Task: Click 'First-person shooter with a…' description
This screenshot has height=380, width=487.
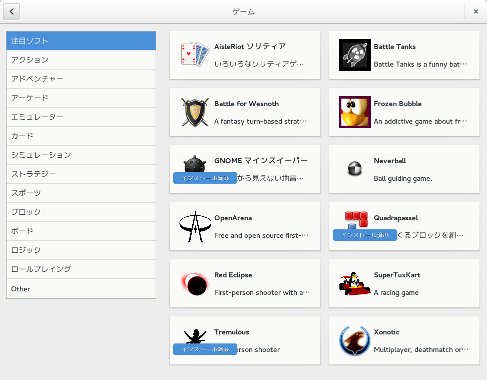Action: (262, 293)
